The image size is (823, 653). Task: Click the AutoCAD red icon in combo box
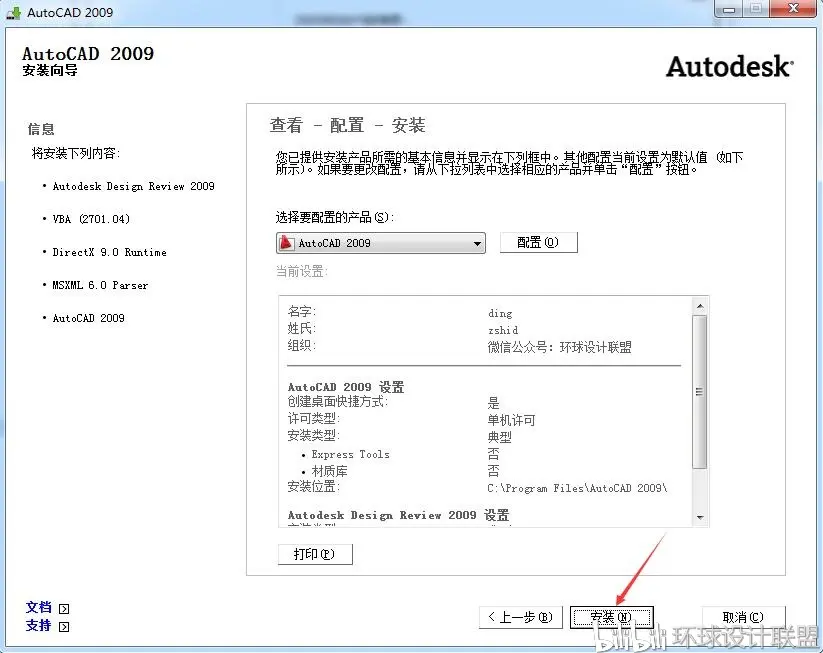tap(287, 243)
